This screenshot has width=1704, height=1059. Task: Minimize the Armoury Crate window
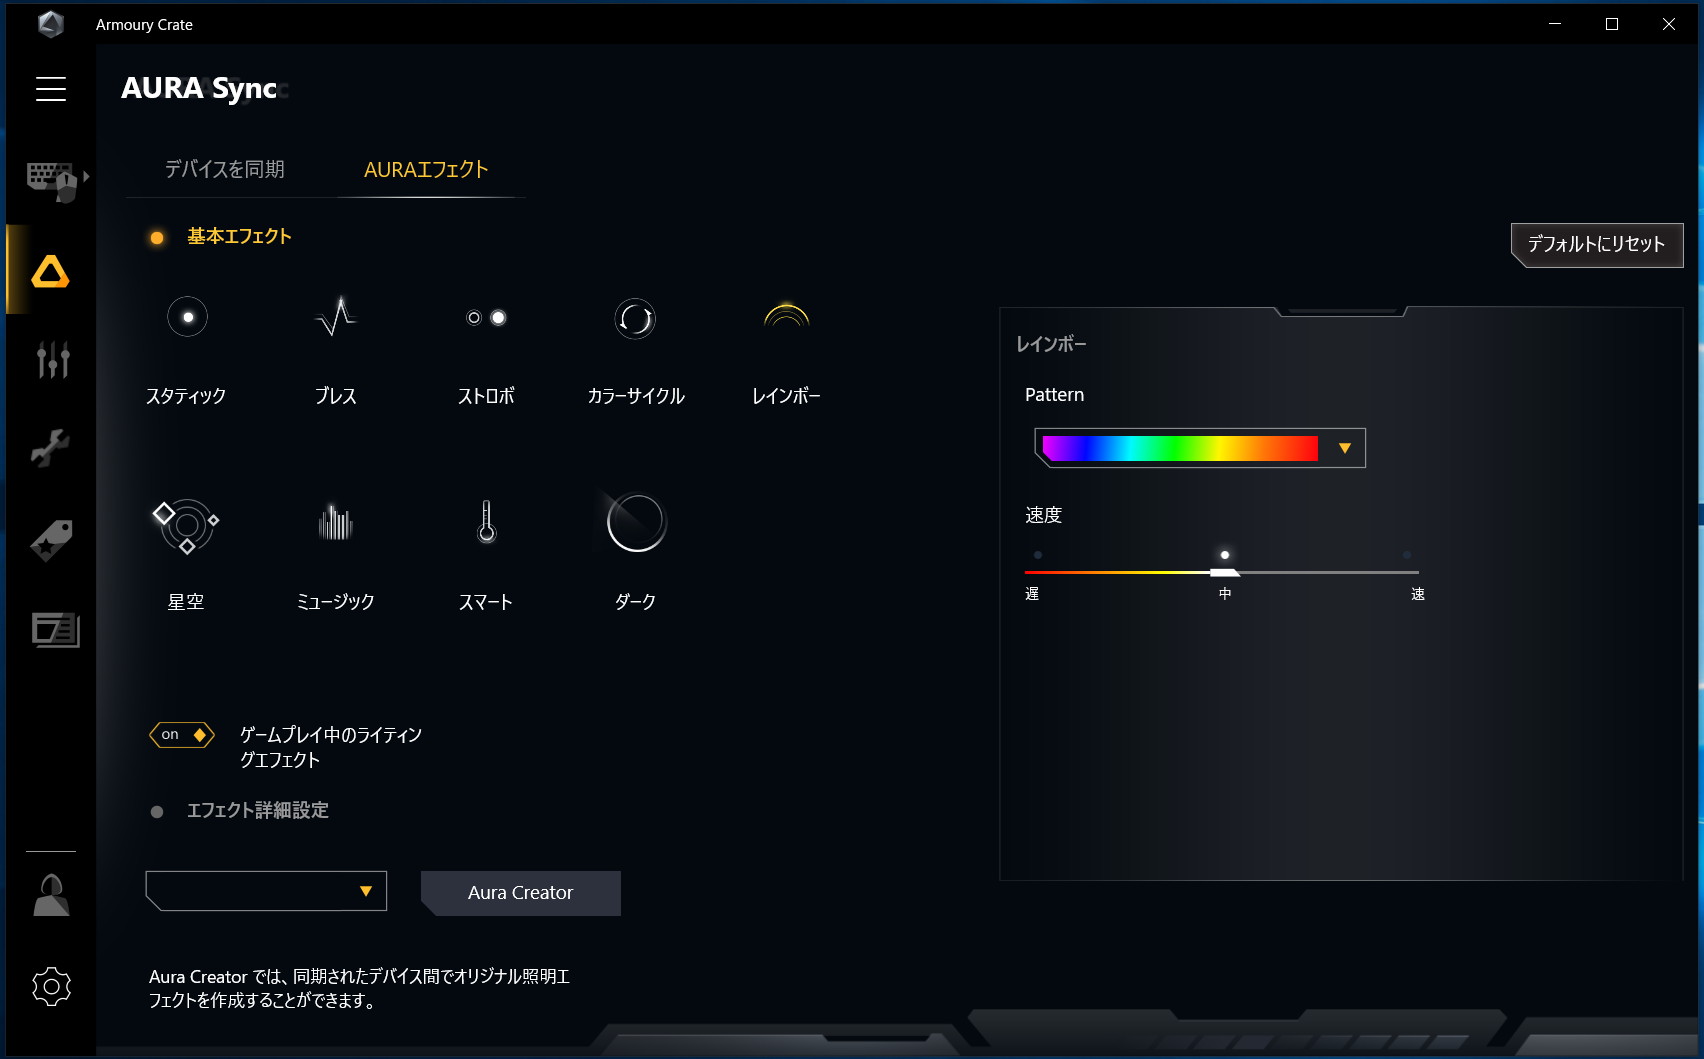click(x=1555, y=24)
